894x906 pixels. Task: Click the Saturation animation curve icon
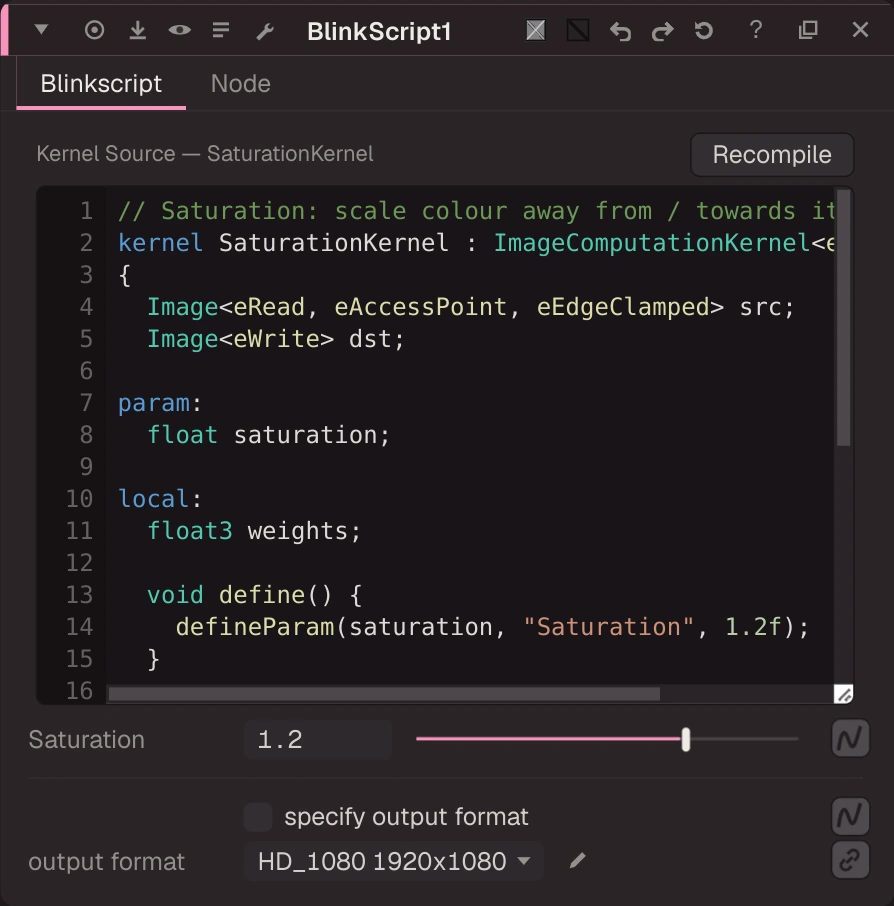851,738
